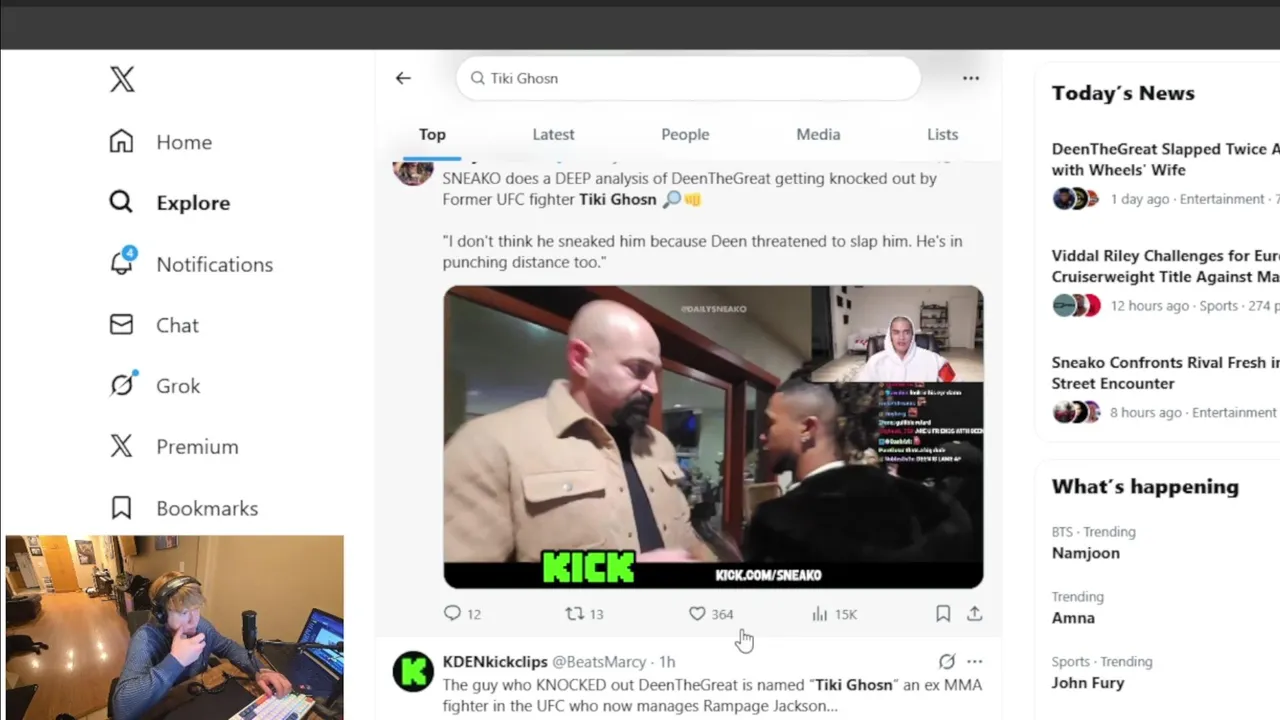Reply to the SNEAKO post (12 replies)
Screen dimensions: 1280x720
pos(462,614)
